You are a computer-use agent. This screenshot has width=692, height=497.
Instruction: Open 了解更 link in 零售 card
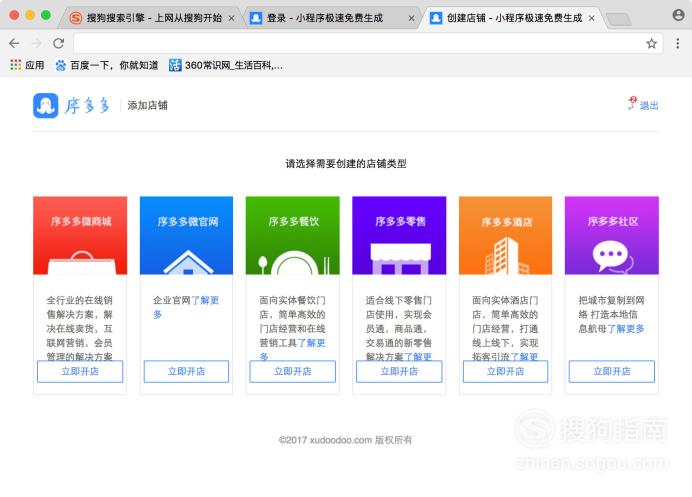(417, 356)
